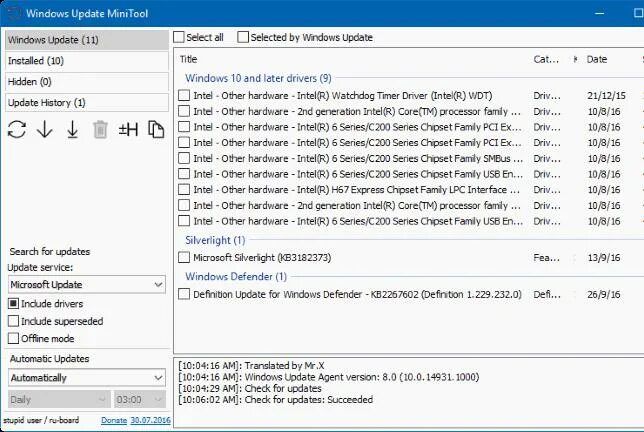This screenshot has height=432, width=644.
Task: Minimize the Windows Update MiniTool window
Action: [600, 13]
